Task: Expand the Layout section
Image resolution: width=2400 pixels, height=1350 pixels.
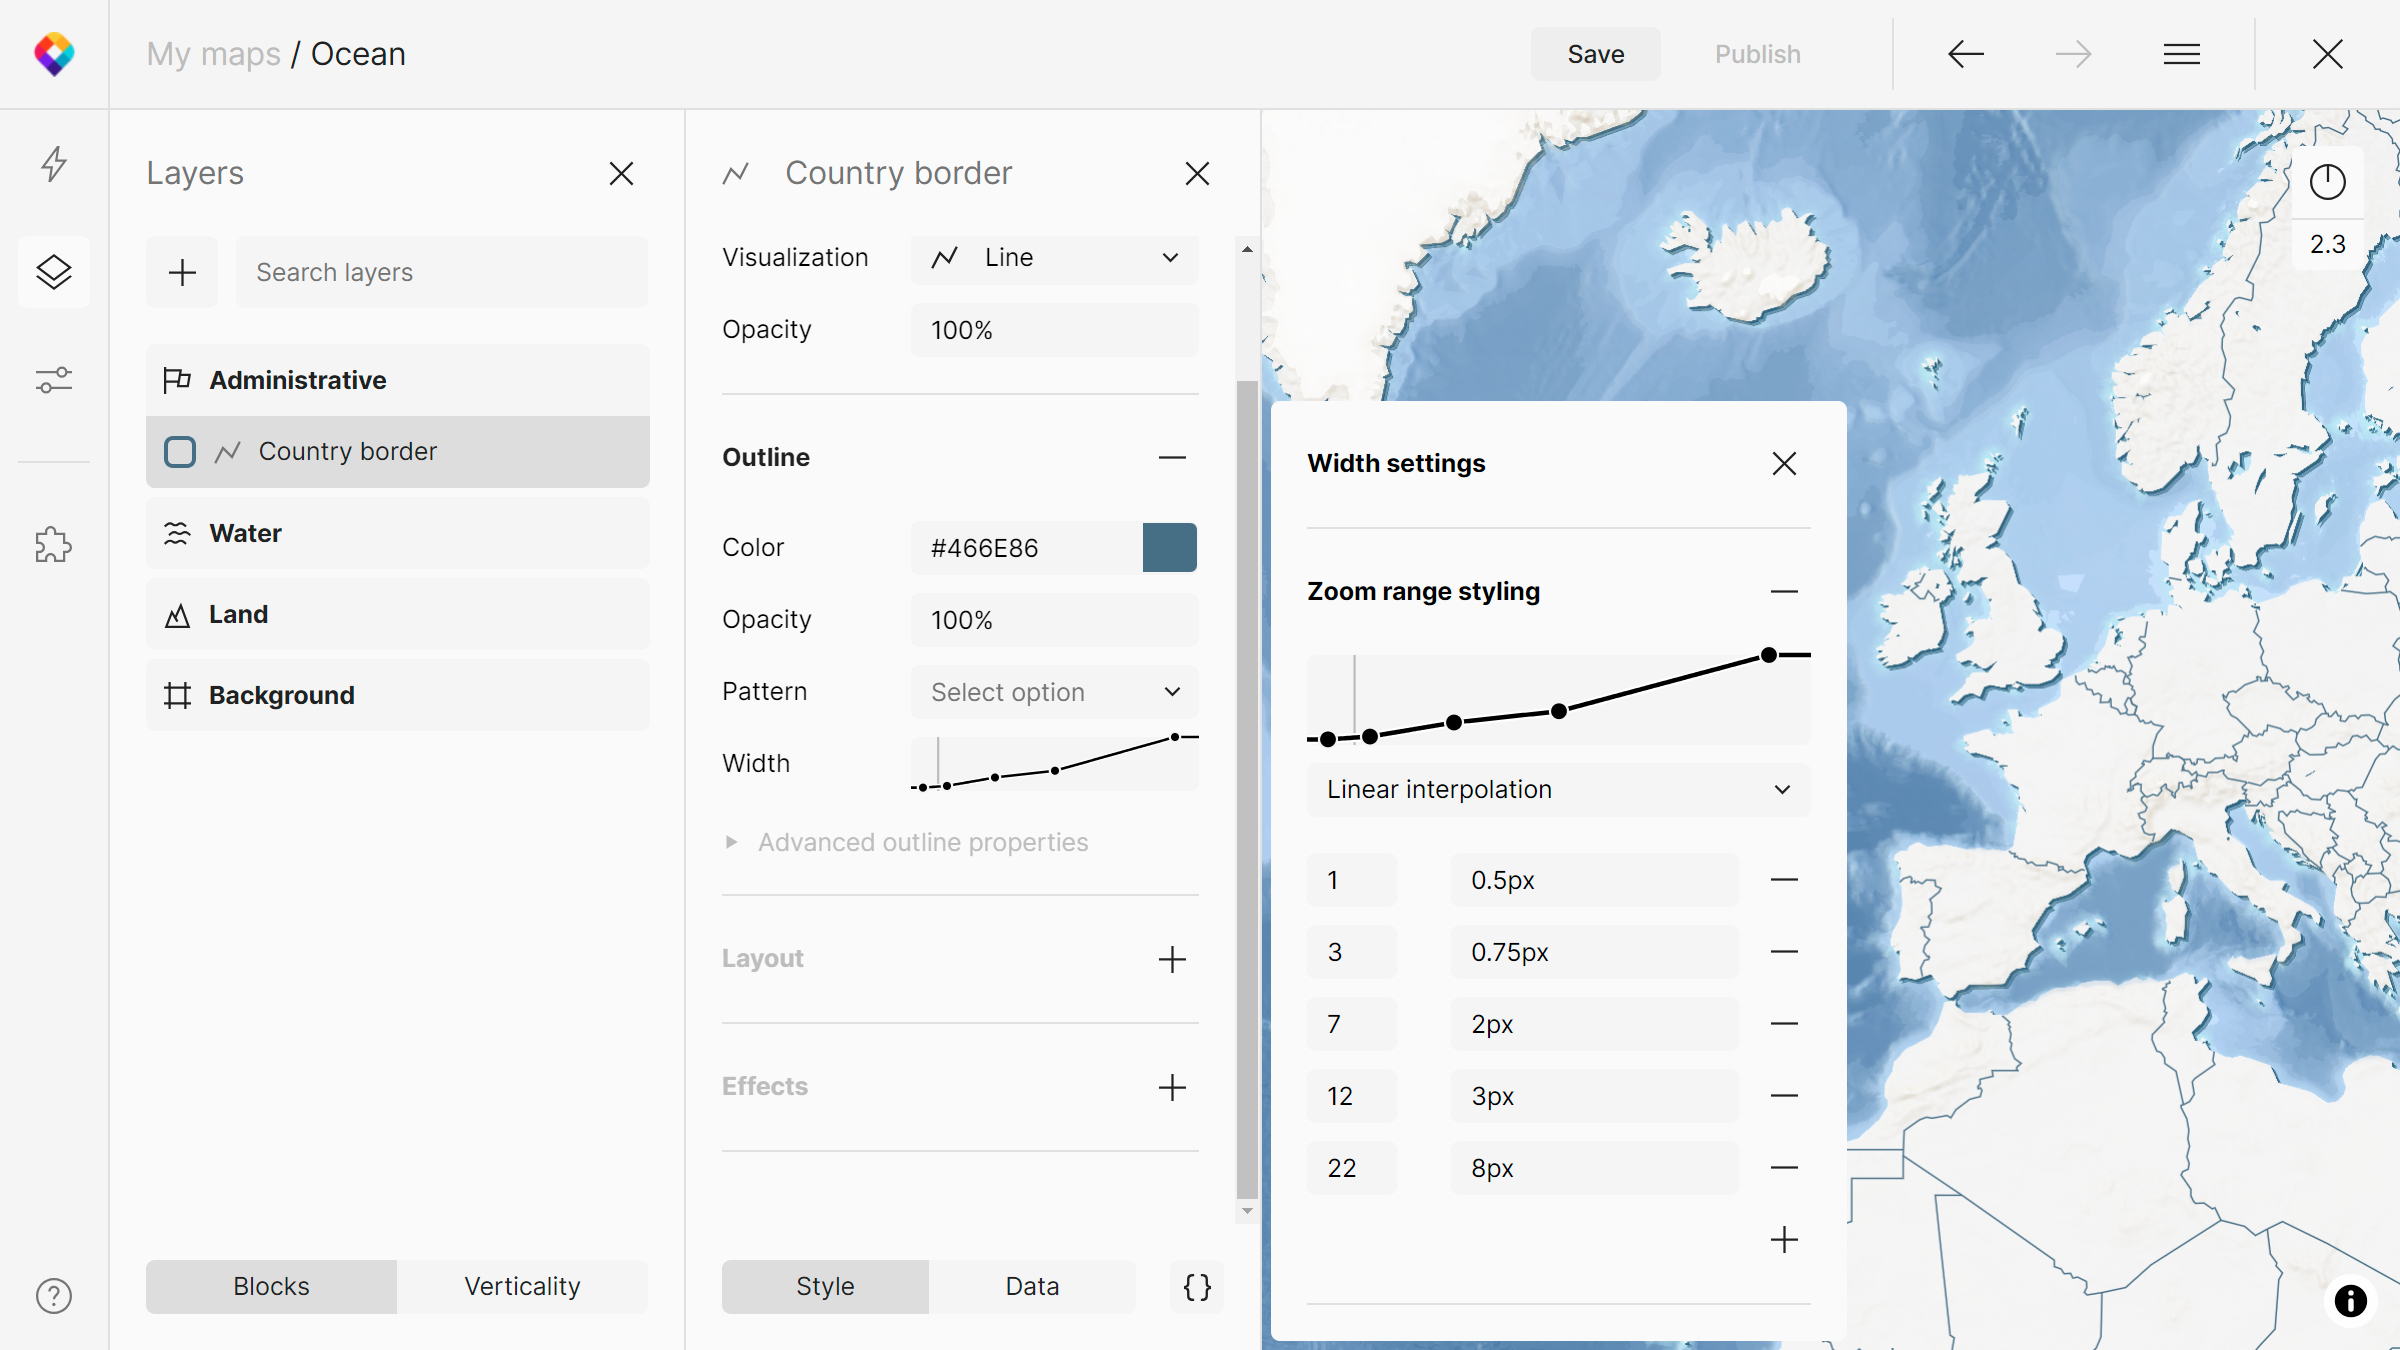Action: pos(1171,959)
